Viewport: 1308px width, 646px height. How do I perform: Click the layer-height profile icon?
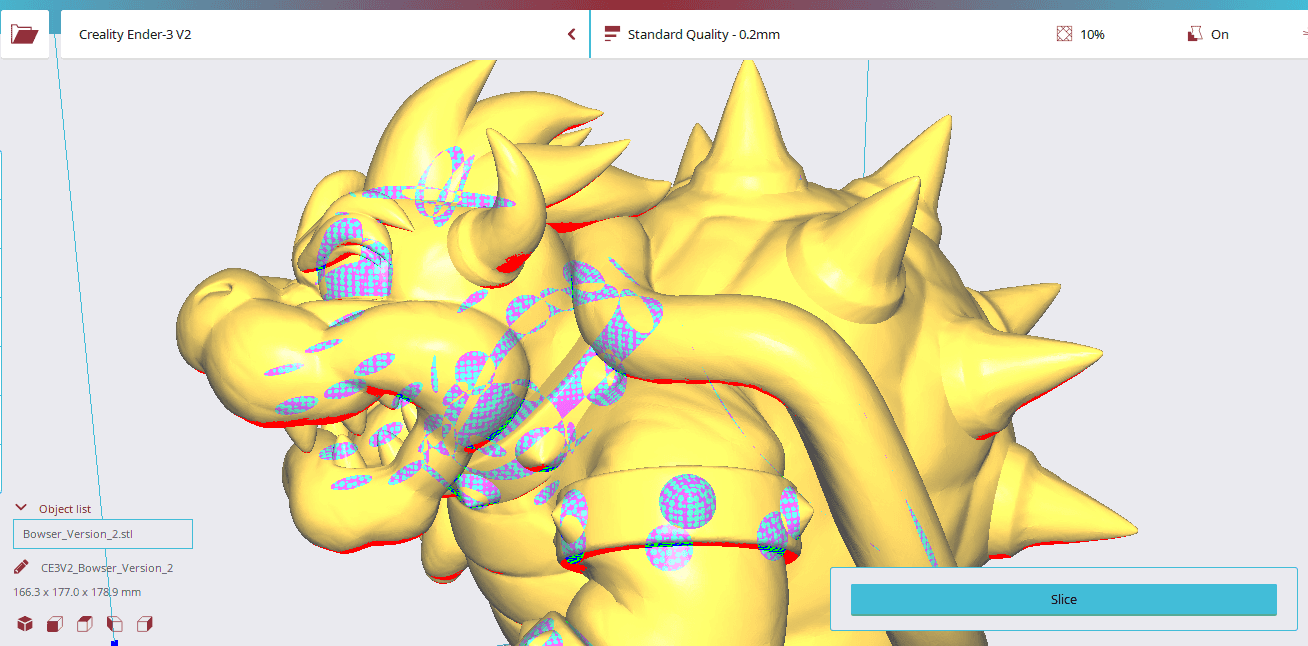612,34
